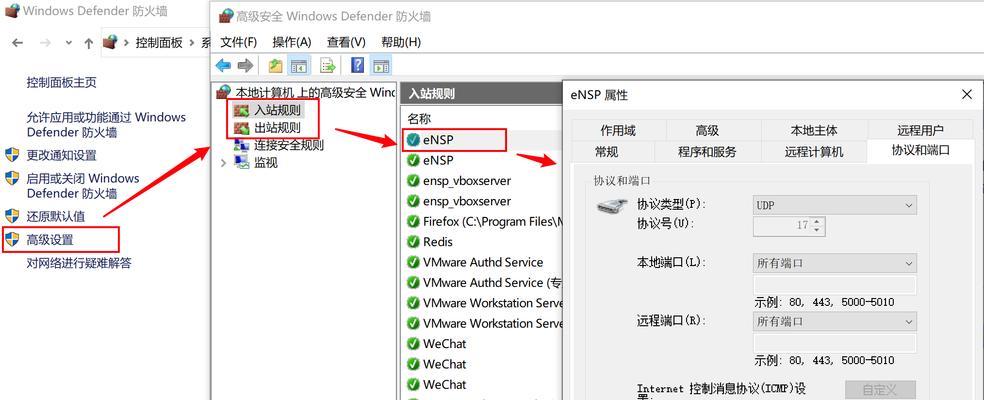This screenshot has height=400, width=984.
Task: Click the shield icon beside 还原默认值
Action: coord(12,216)
